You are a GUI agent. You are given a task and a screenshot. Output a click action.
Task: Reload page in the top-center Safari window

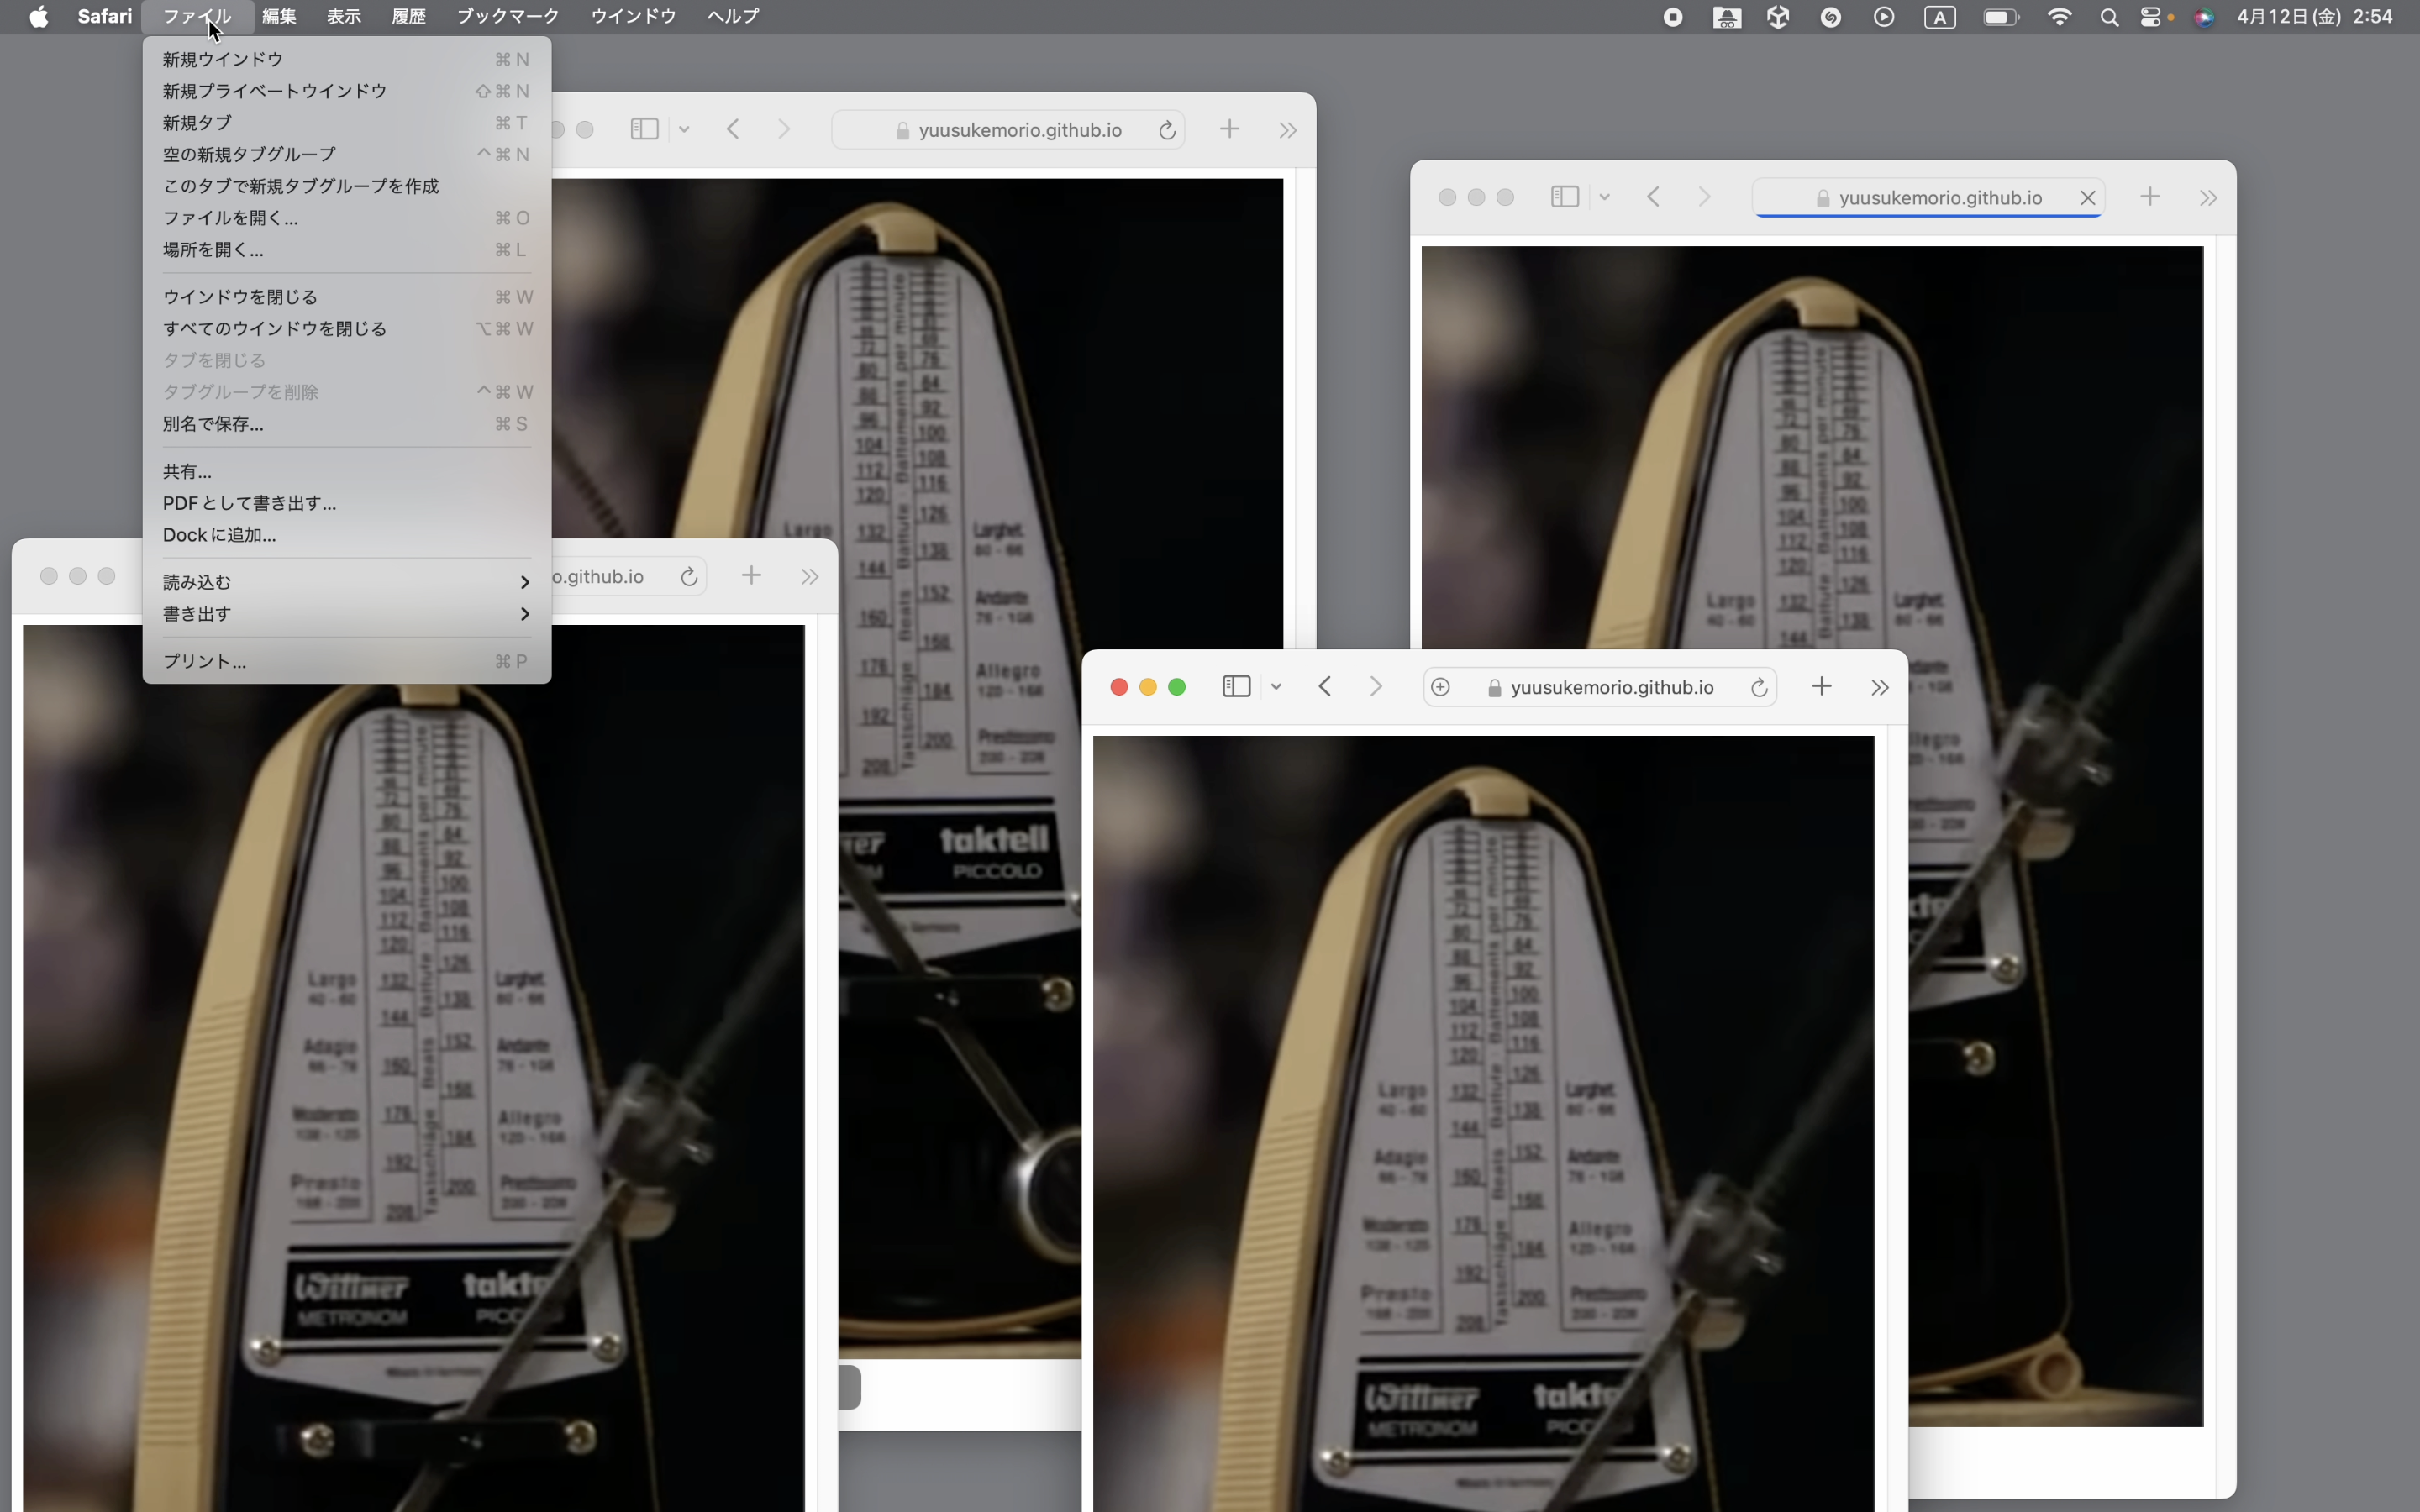click(x=1166, y=131)
